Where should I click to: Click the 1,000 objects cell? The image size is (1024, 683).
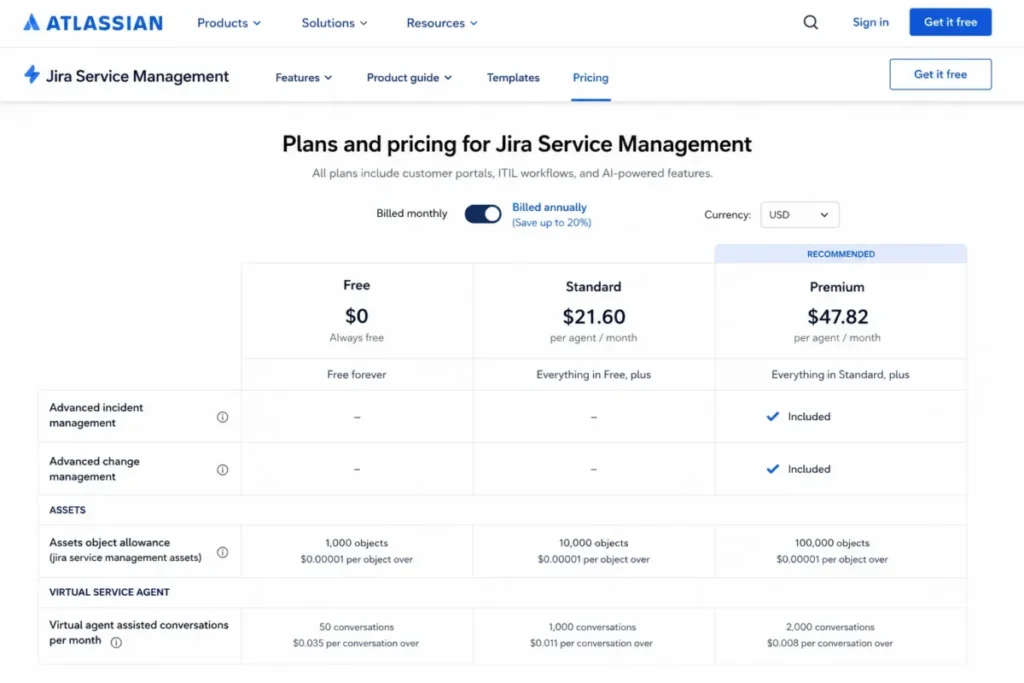pos(357,543)
